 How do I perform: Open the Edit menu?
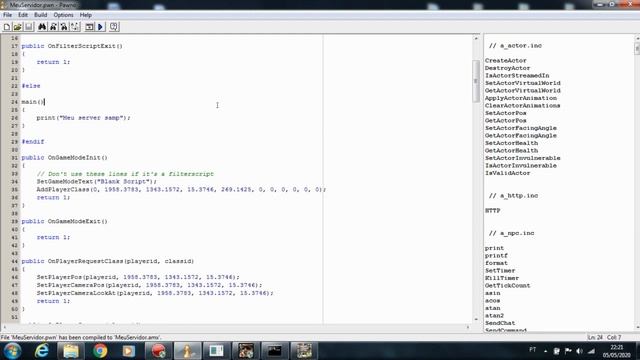(23, 15)
